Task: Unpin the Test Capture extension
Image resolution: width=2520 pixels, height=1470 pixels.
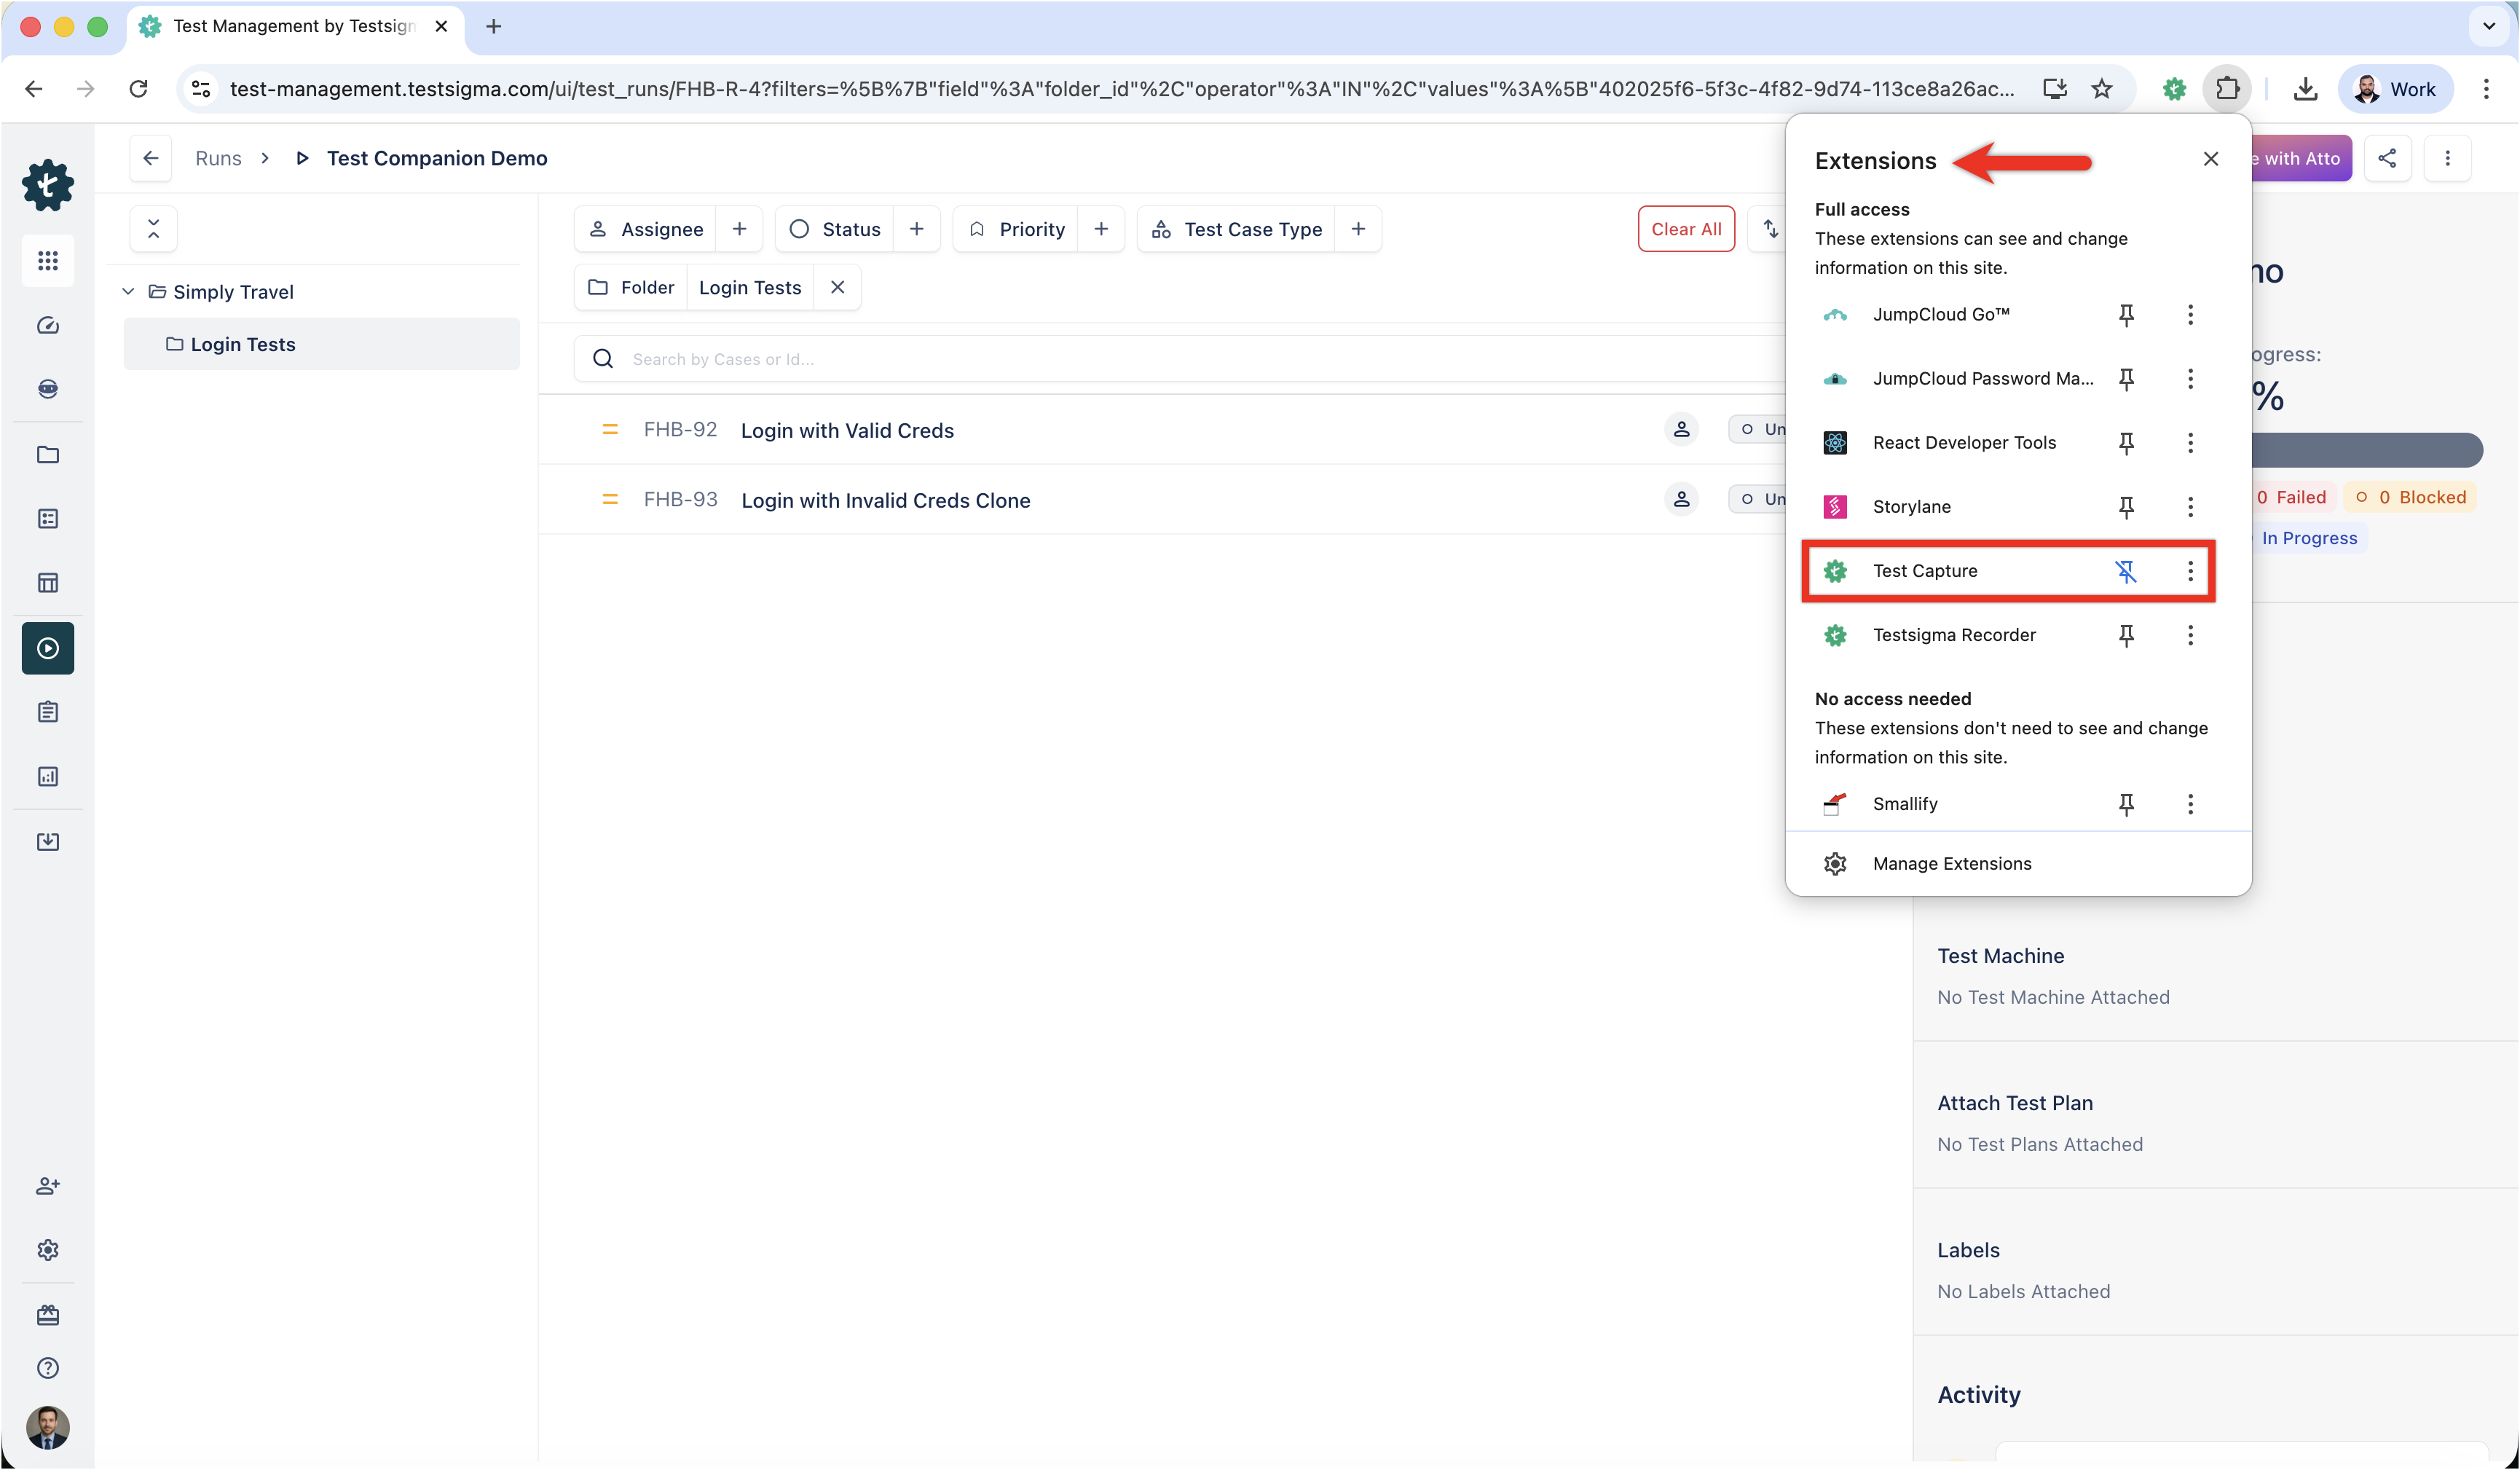Action: click(x=2125, y=571)
